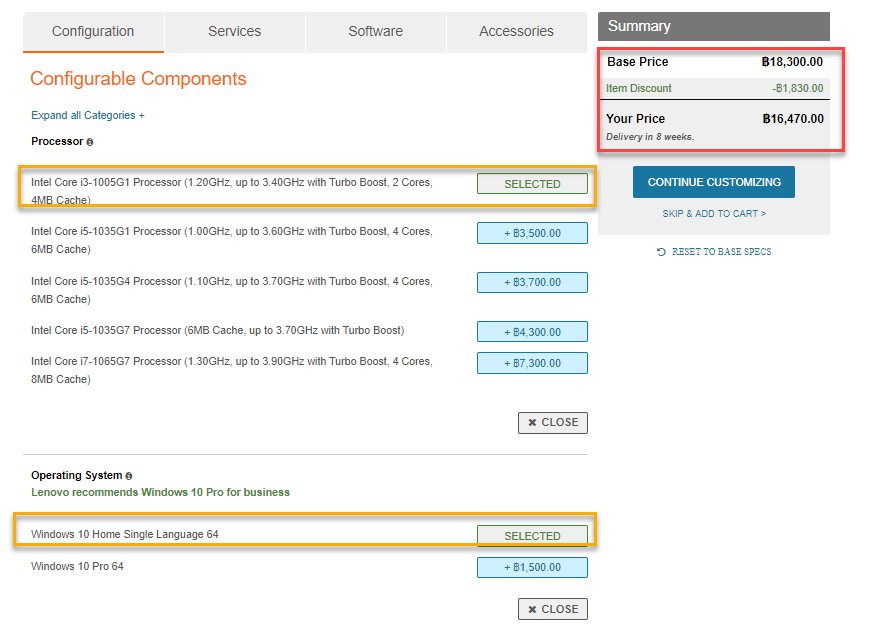The height and width of the screenshot is (626, 869).
Task: Click the Your Price ฿16,470.00 value
Action: (x=793, y=119)
